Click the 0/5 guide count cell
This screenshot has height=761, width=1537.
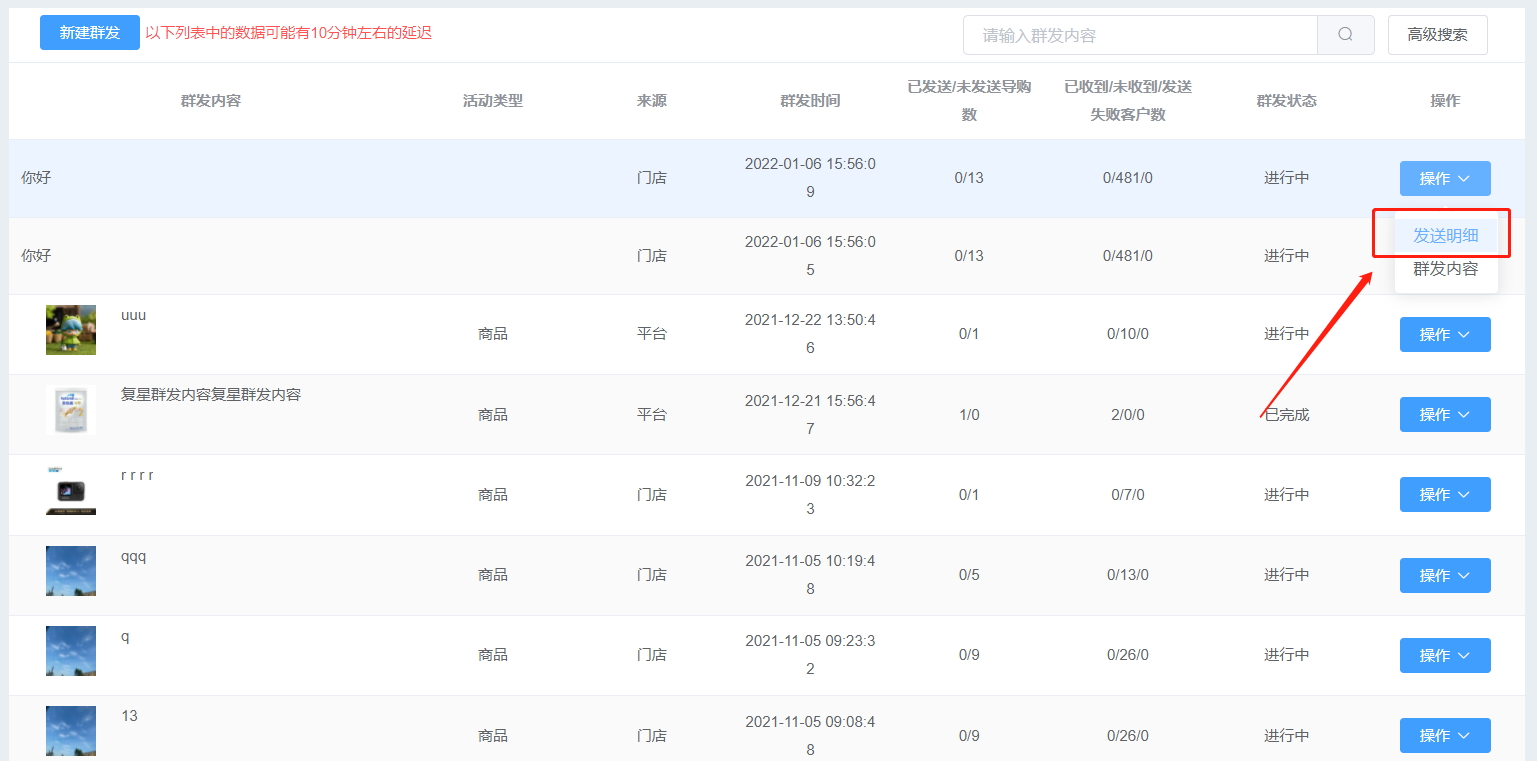969,575
